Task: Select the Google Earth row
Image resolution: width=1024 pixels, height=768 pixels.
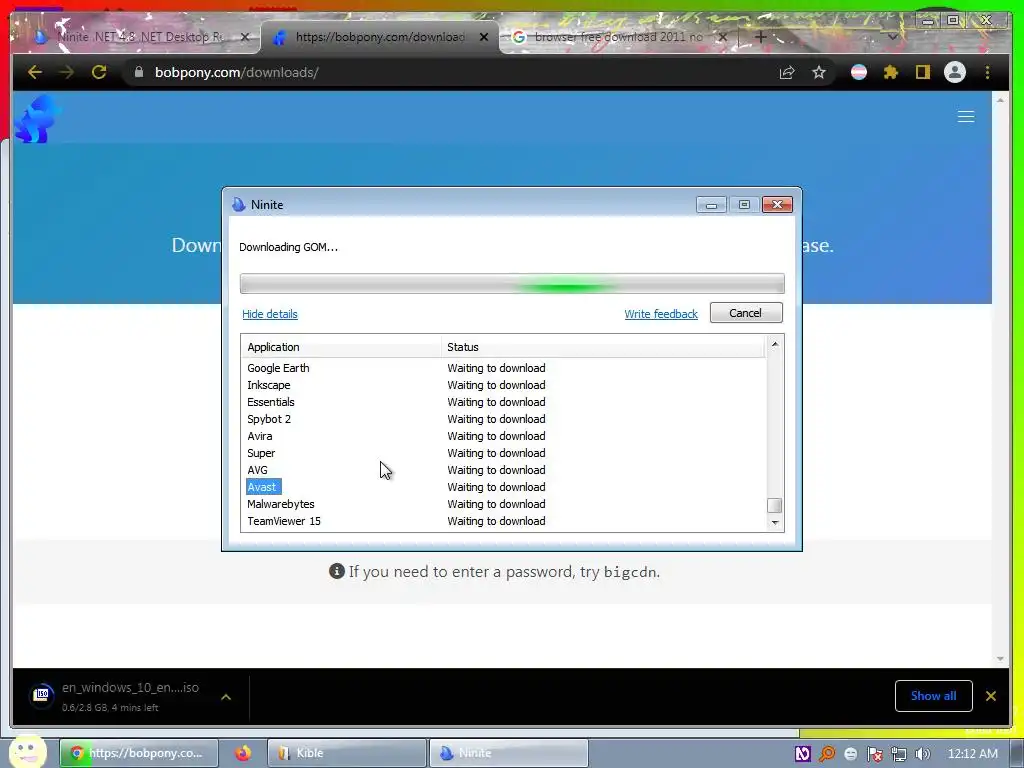Action: pyautogui.click(x=503, y=368)
